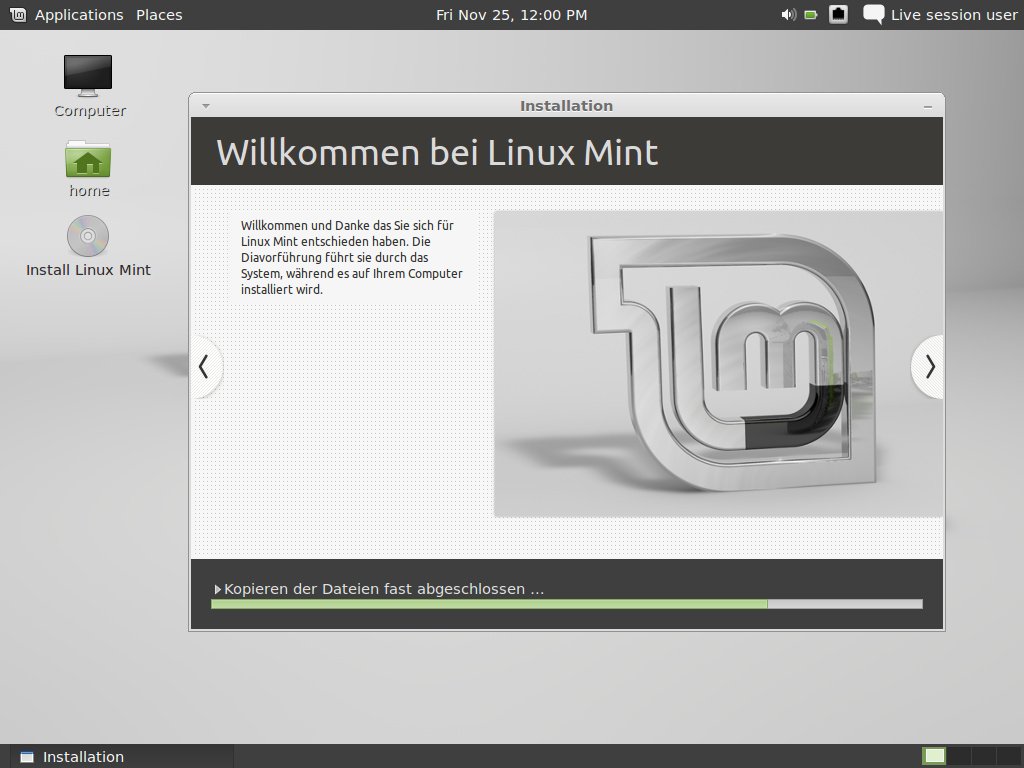Click the Kopieren der Dateien status text
Screen dimensions: 1024x768
384,589
